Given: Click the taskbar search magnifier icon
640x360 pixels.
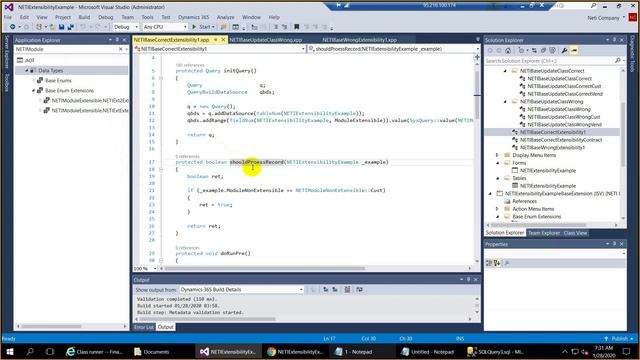Looking at the screenshot, I should pyautogui.click(x=30, y=351).
